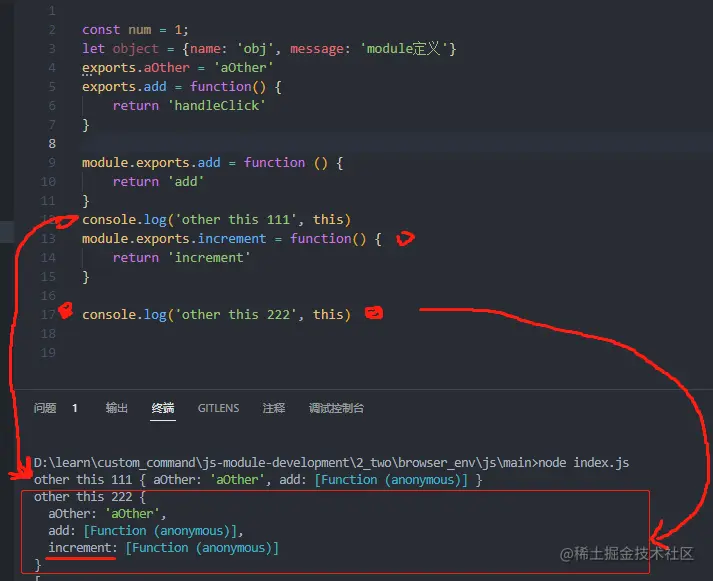Click line number 8 in gutter
This screenshot has height=581, width=713.
(52, 144)
